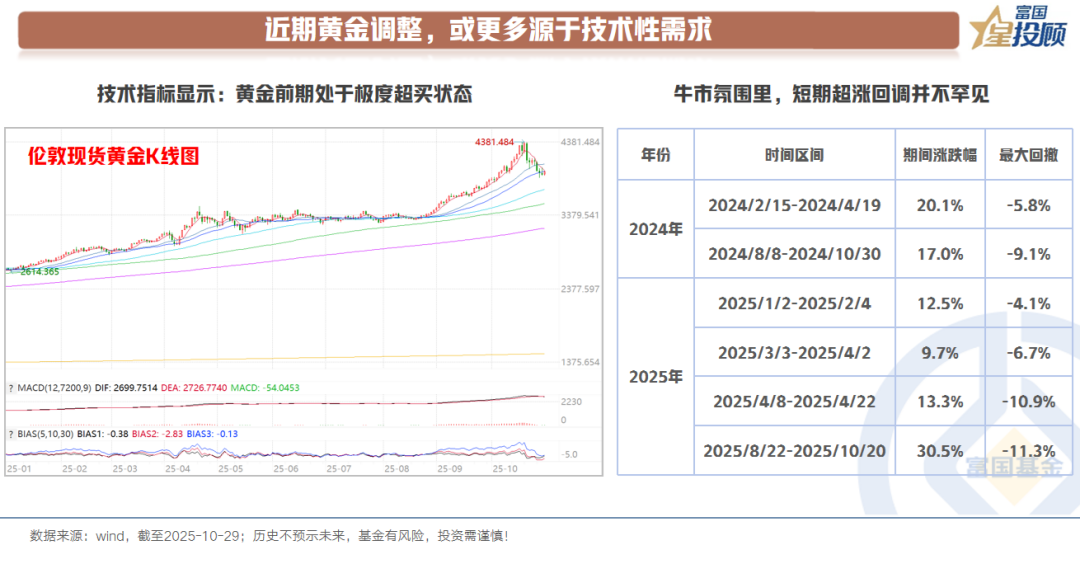Click the help icon beside BIAS indicator
The image size is (1080, 564).
[11, 435]
